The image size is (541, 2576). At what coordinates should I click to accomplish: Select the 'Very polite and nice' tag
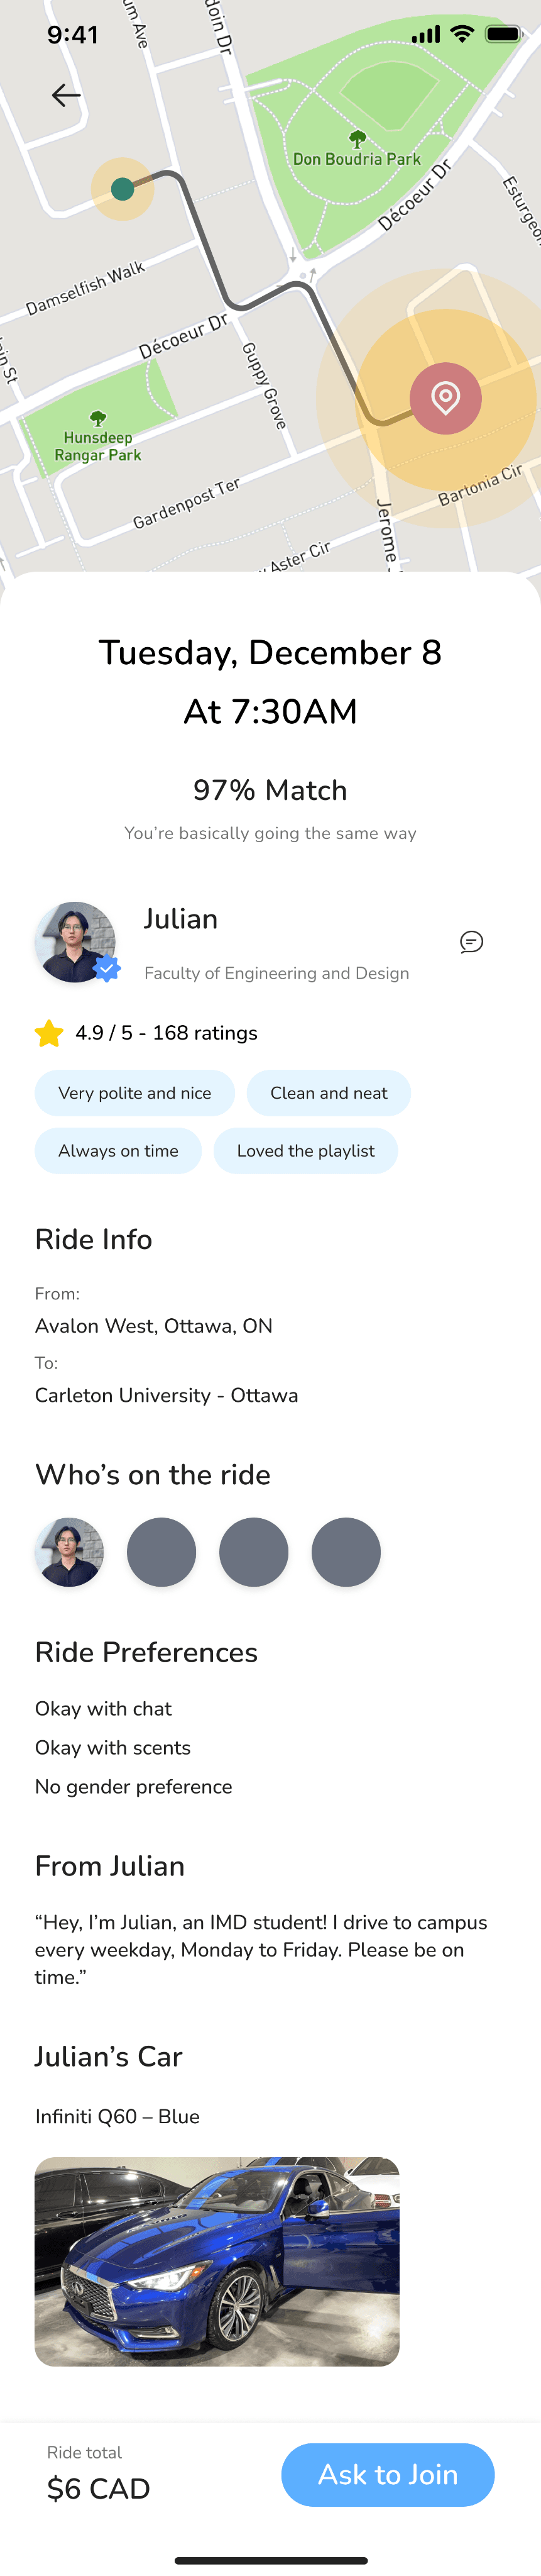click(x=135, y=1093)
